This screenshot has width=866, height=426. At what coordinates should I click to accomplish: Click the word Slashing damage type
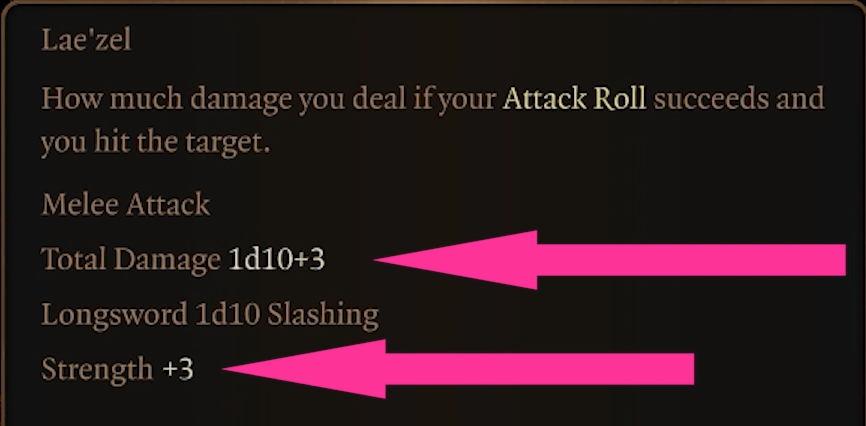pos(323,314)
